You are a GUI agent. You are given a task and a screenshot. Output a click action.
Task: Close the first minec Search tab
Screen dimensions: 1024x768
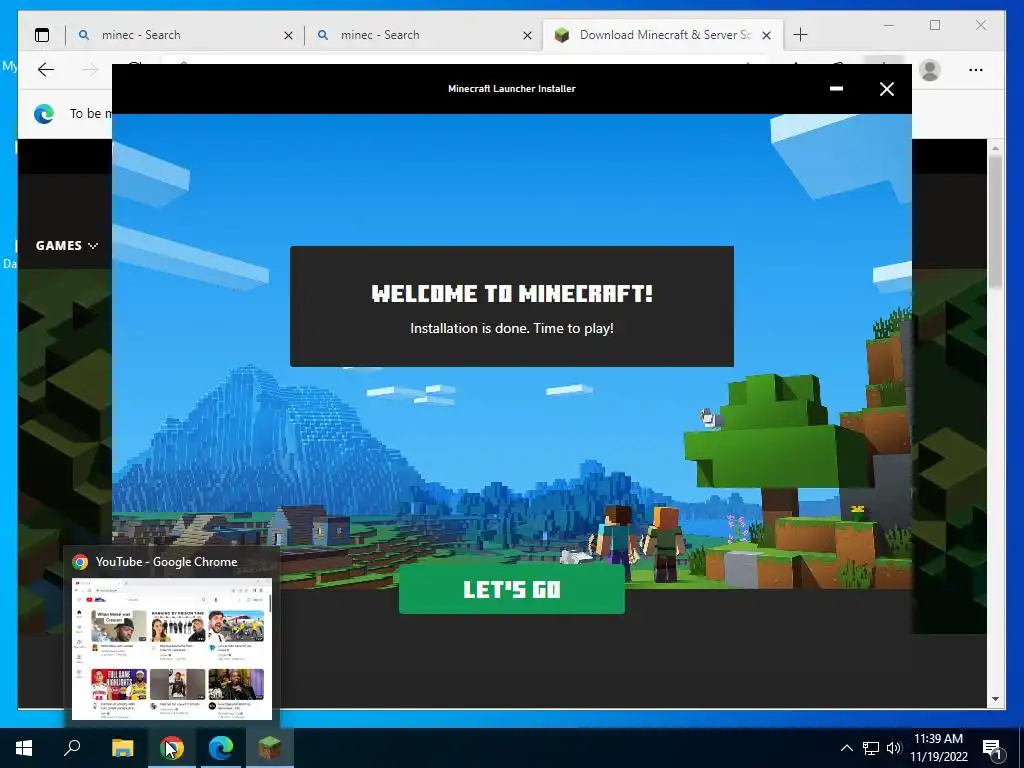(288, 35)
